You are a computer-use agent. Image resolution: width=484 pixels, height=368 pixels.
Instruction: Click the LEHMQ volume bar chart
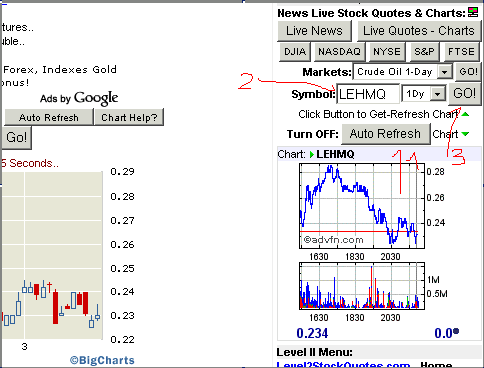[x=362, y=286]
